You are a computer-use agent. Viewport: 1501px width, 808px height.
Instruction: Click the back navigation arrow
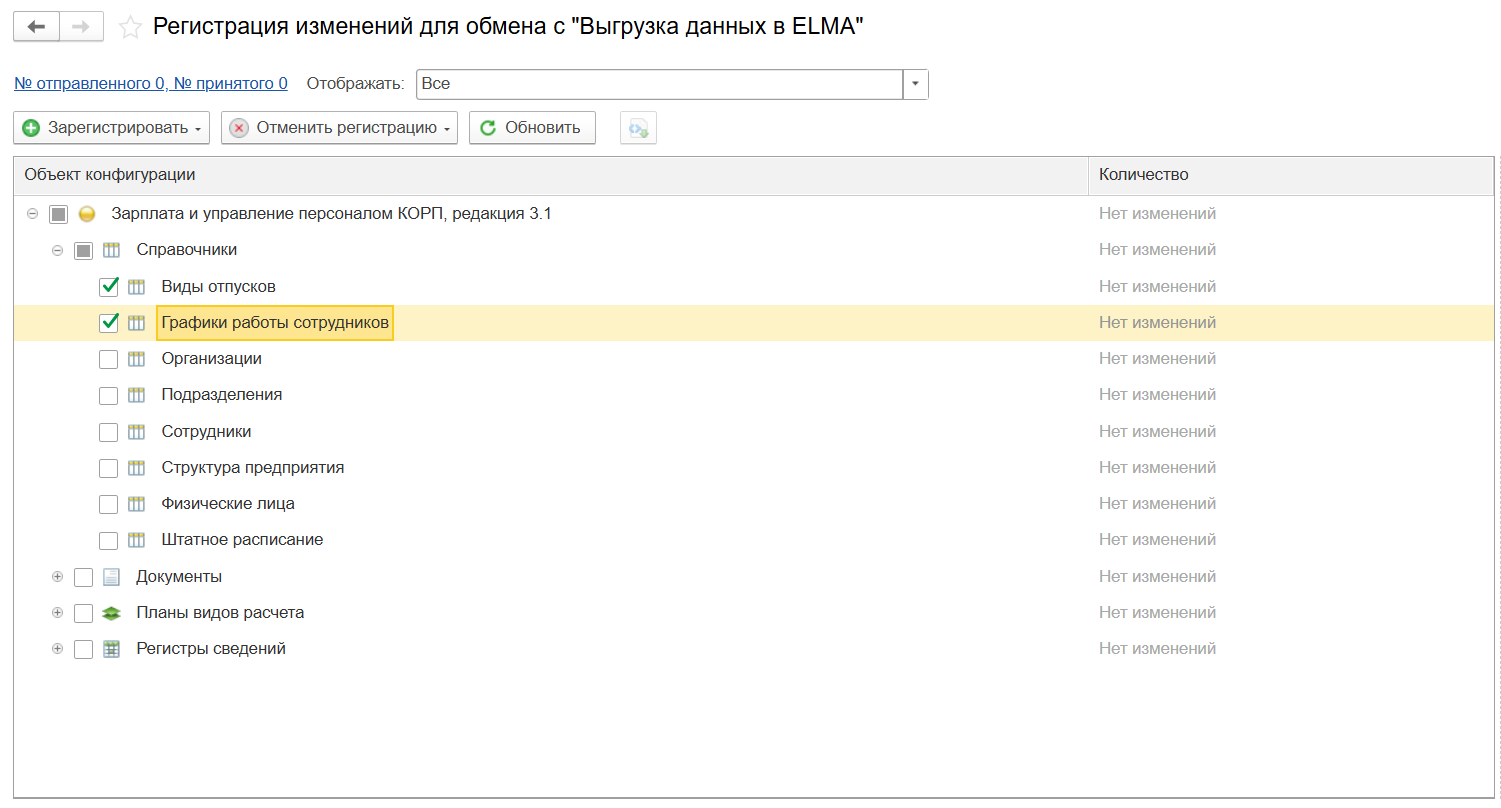pos(36,27)
